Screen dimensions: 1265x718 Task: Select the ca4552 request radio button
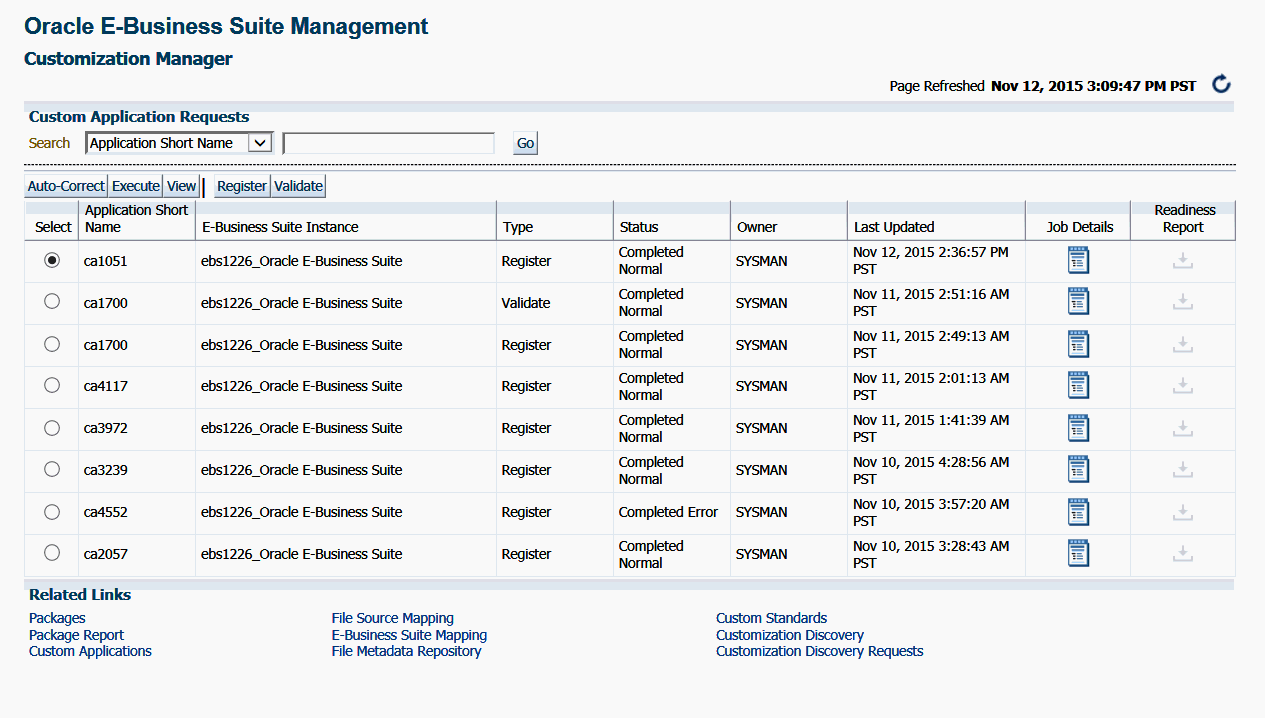pos(52,511)
